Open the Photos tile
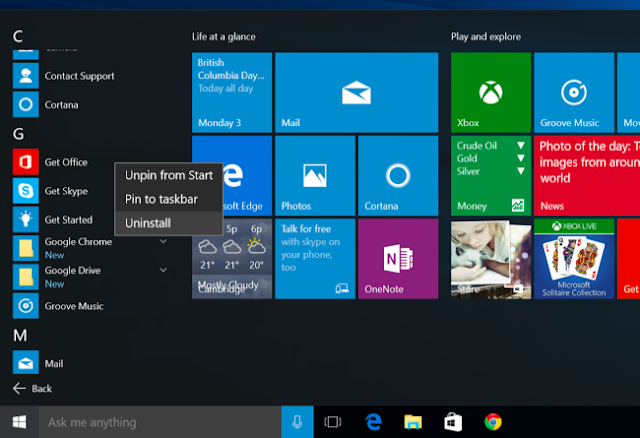The image size is (640, 438). coord(315,176)
